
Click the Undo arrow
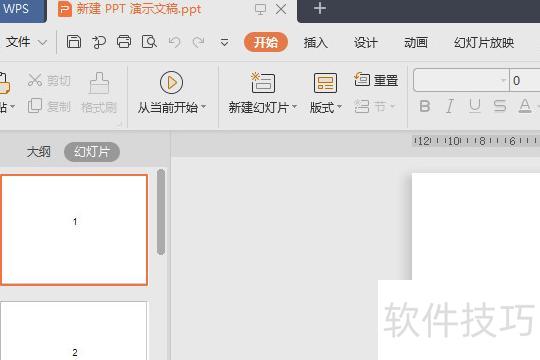click(x=175, y=42)
